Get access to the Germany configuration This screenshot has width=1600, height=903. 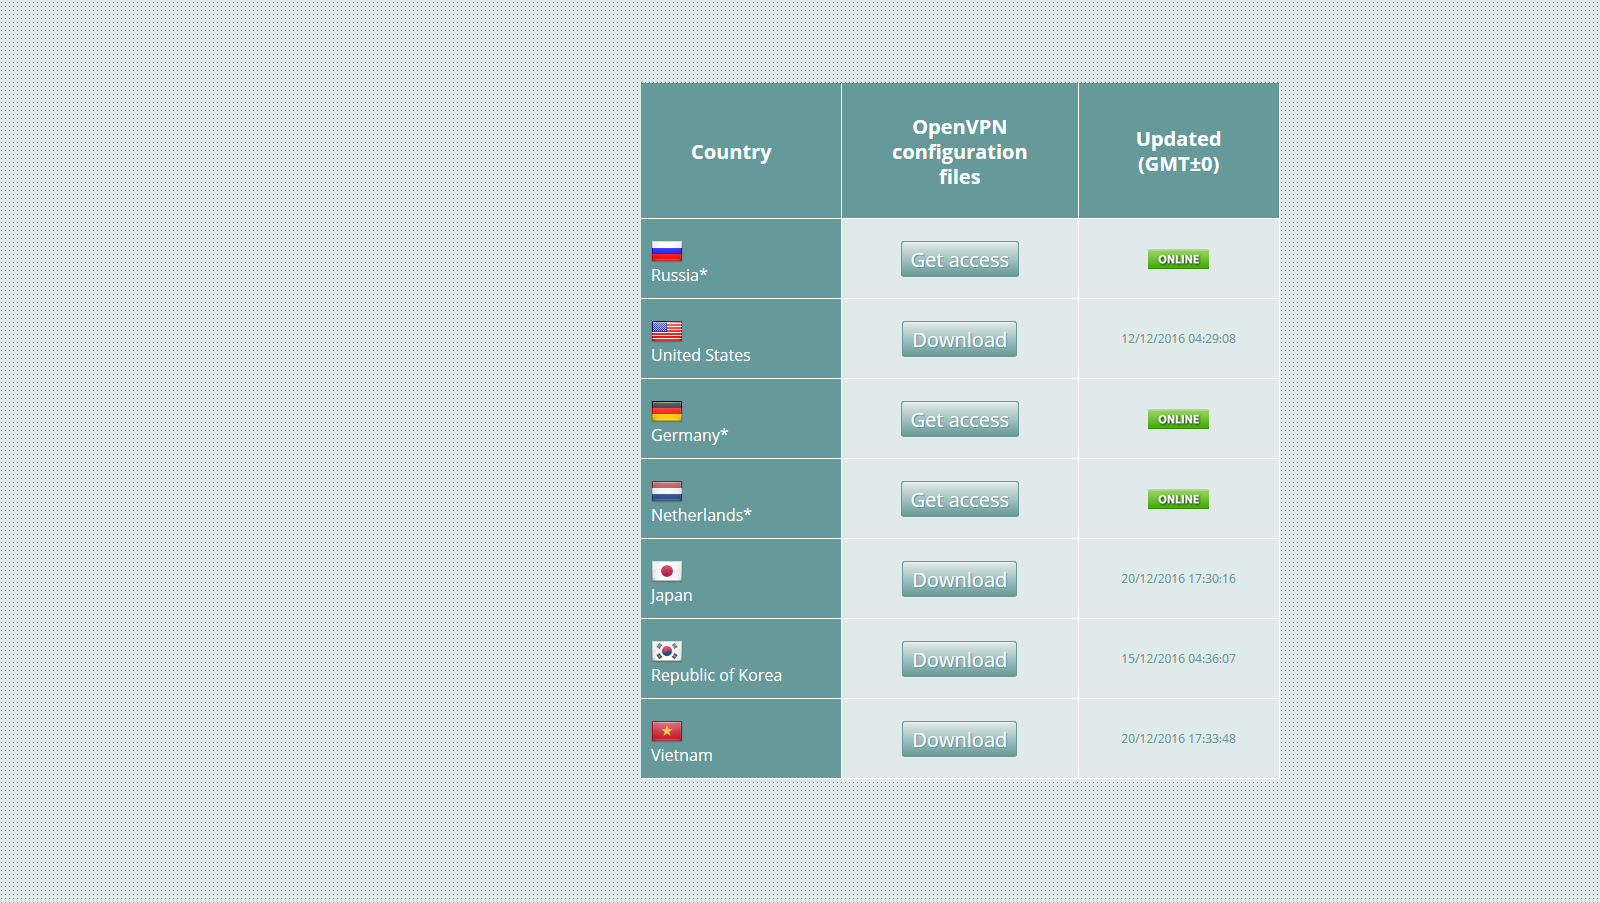click(x=960, y=419)
